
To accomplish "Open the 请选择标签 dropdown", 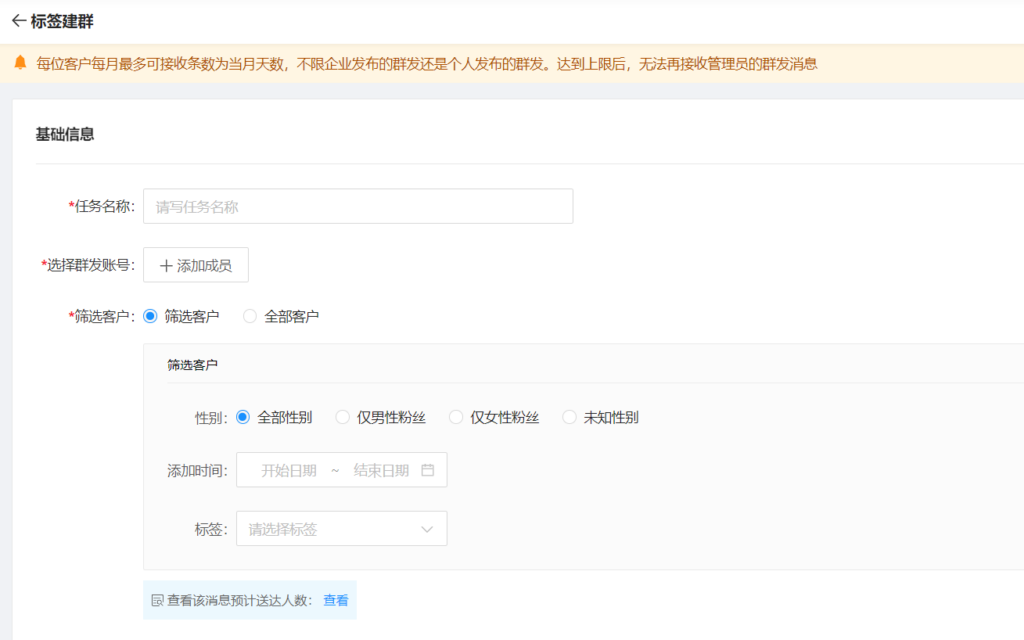I will coord(342,528).
